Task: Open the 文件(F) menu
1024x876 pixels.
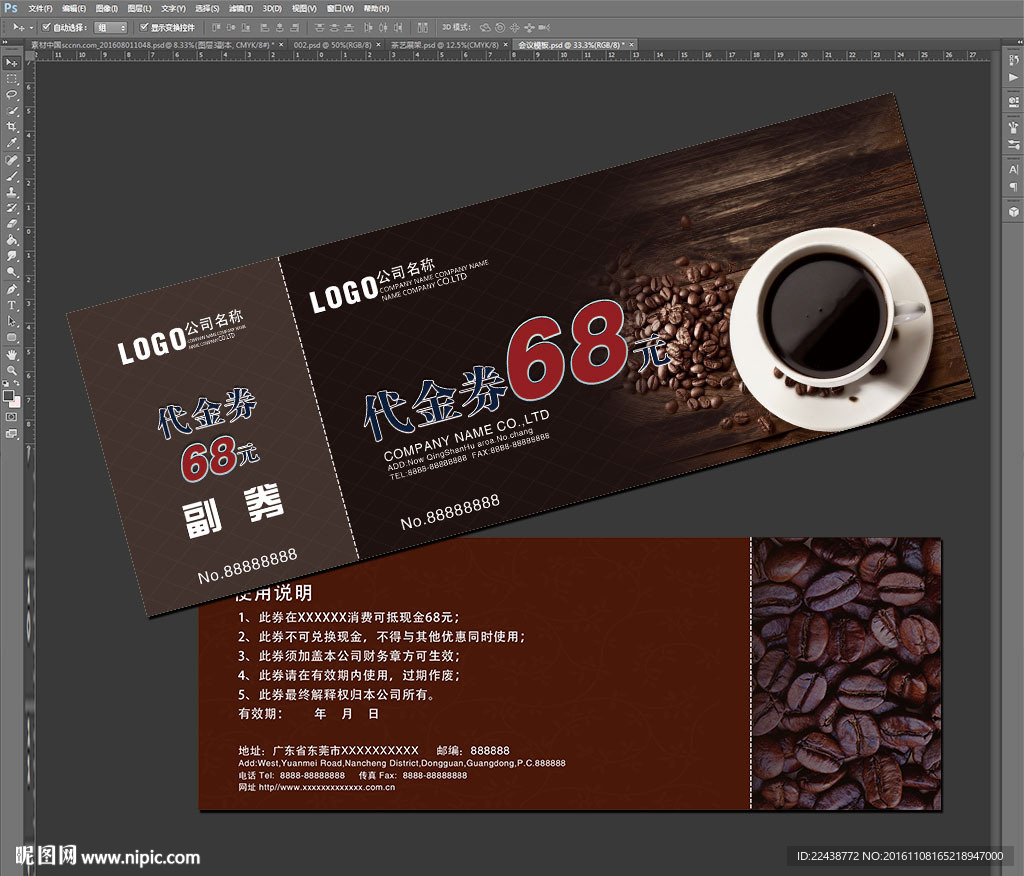Action: pos(40,8)
